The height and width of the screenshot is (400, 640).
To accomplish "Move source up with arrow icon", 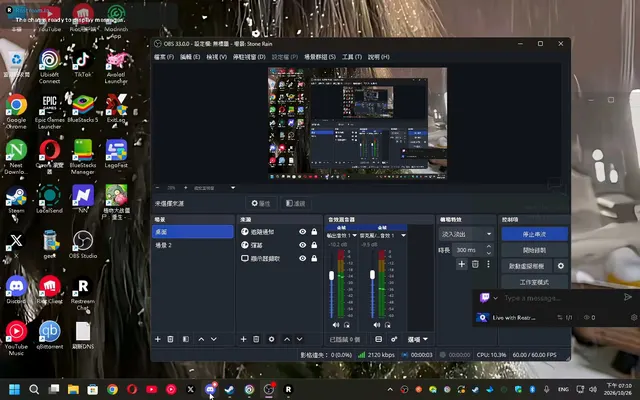I will coord(287,339).
